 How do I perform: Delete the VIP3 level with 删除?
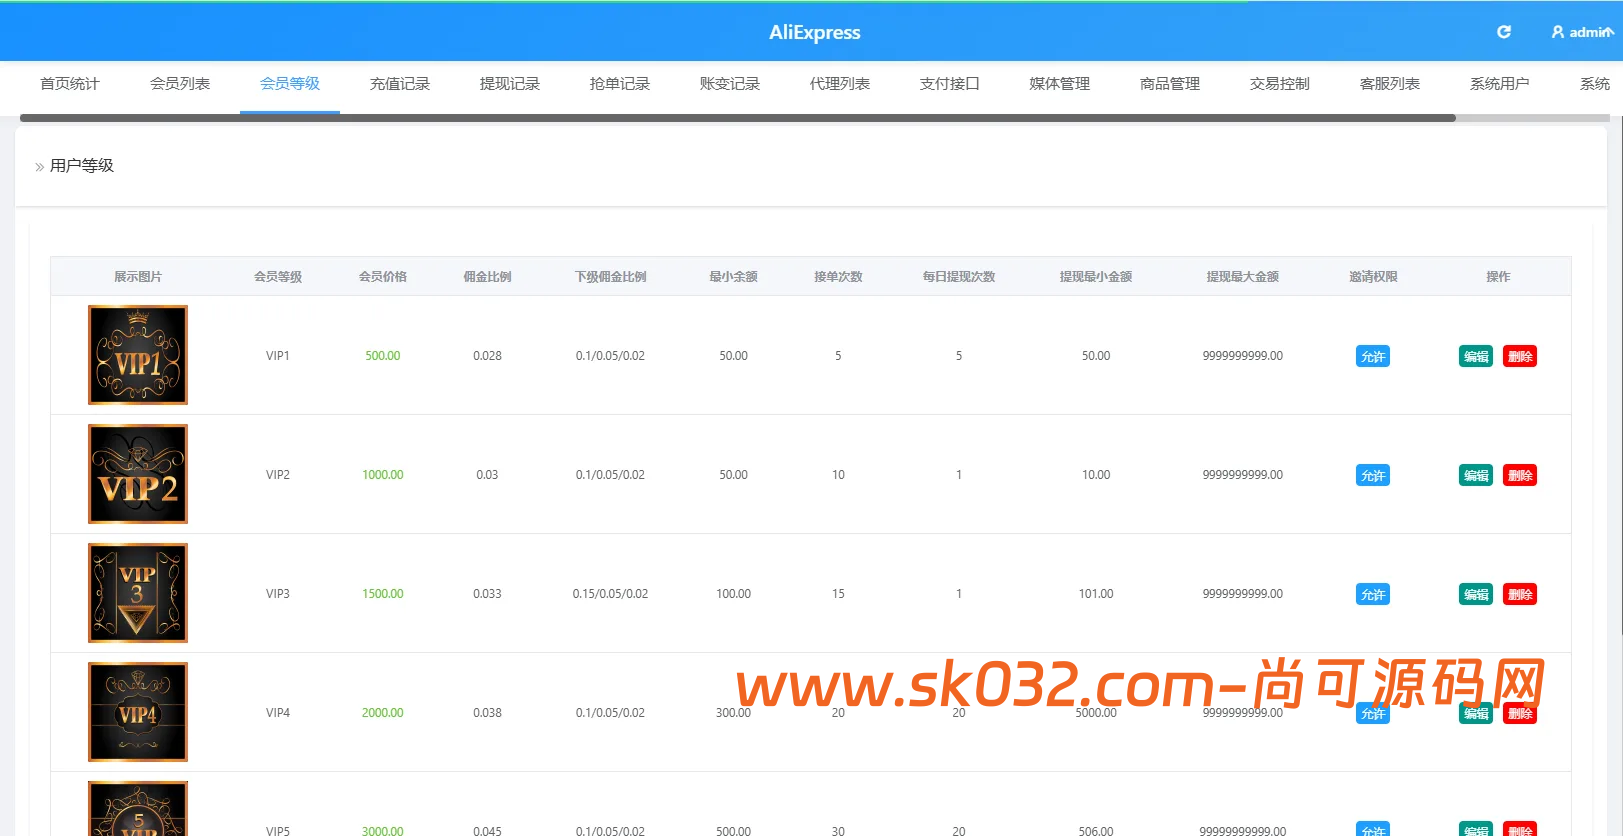click(1520, 594)
